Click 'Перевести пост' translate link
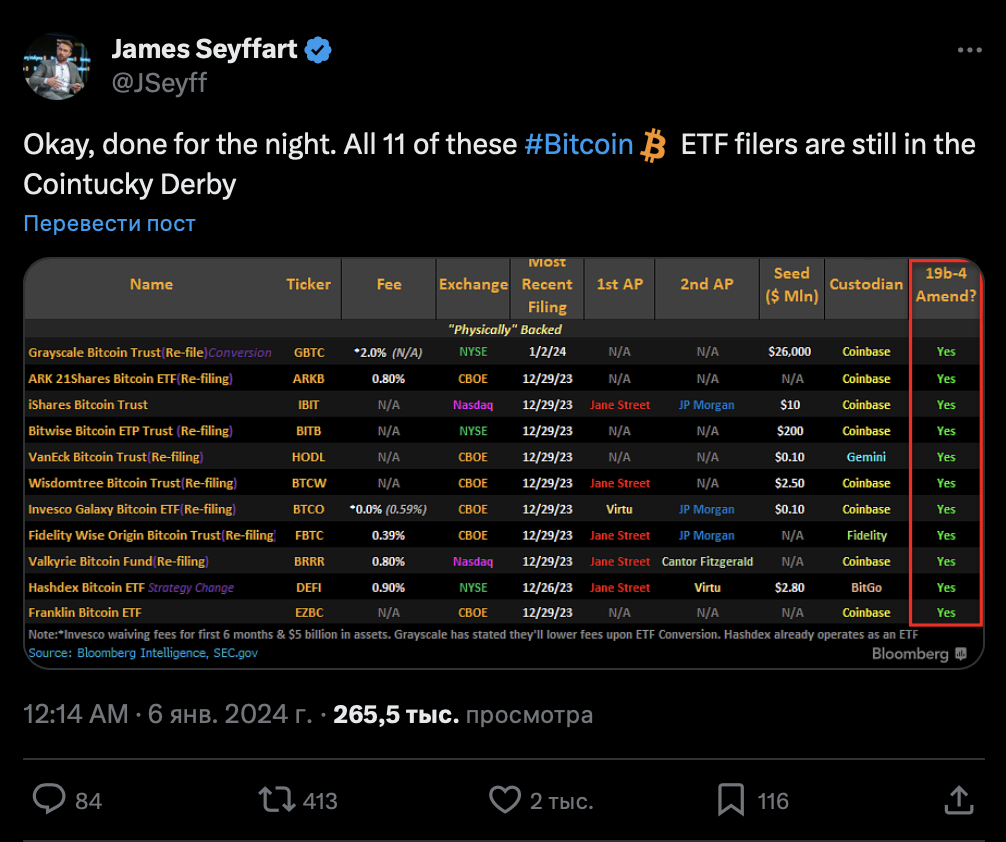 (109, 223)
